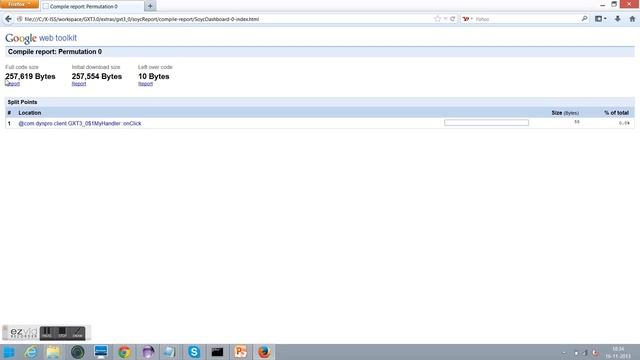Open Report link under Left over code
The image size is (640, 360).
pyautogui.click(x=145, y=84)
